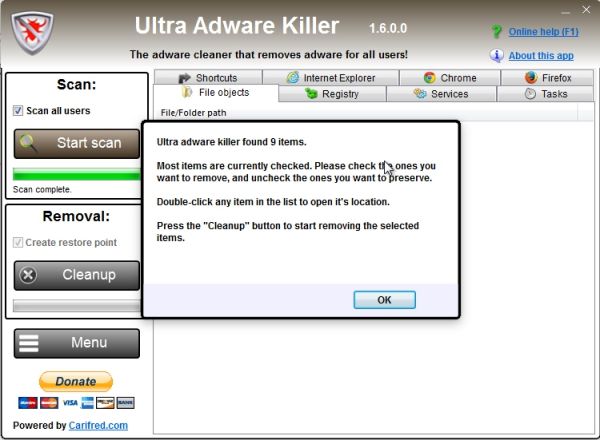Click the Internet Explorer tab icon
Image resolution: width=600 pixels, height=440 pixels.
[x=293, y=78]
